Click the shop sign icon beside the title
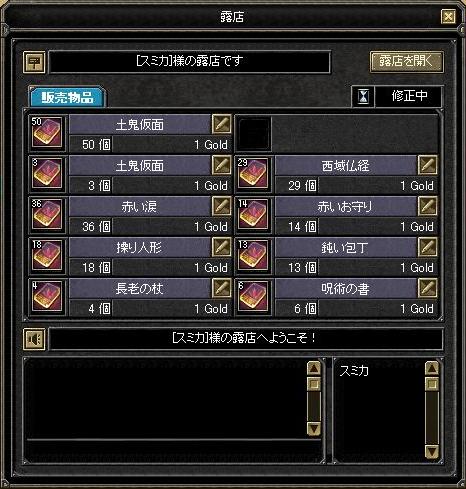Screen dimensions: 466x489 click(34, 62)
